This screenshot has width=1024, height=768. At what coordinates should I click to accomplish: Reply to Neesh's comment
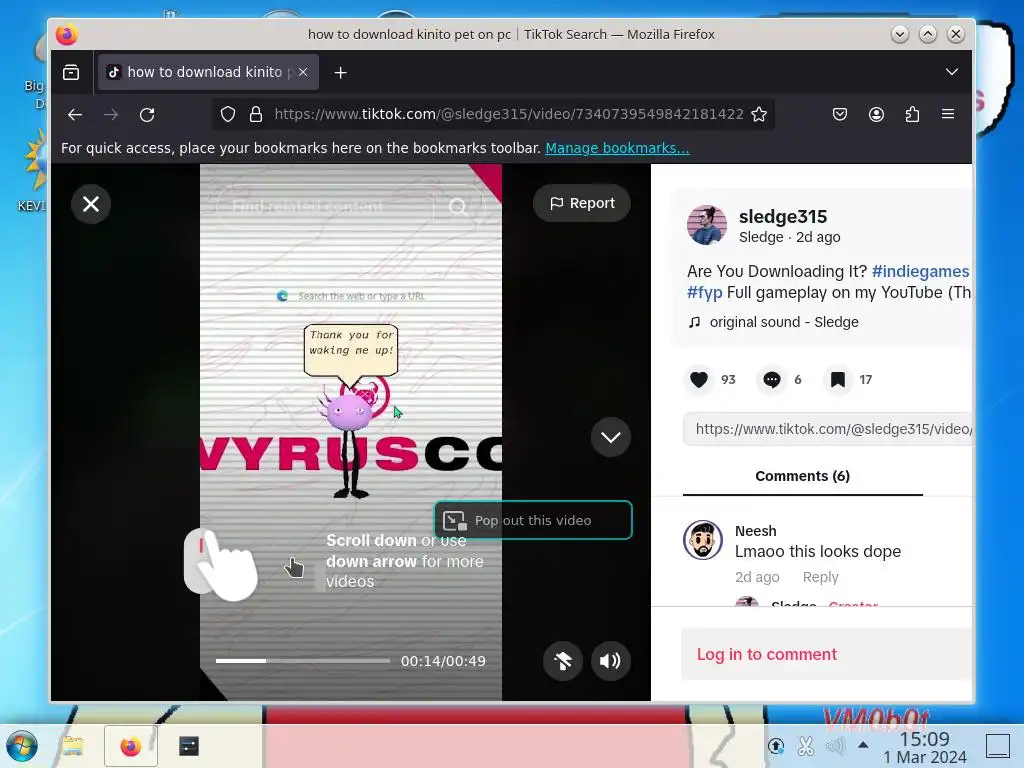pos(820,577)
